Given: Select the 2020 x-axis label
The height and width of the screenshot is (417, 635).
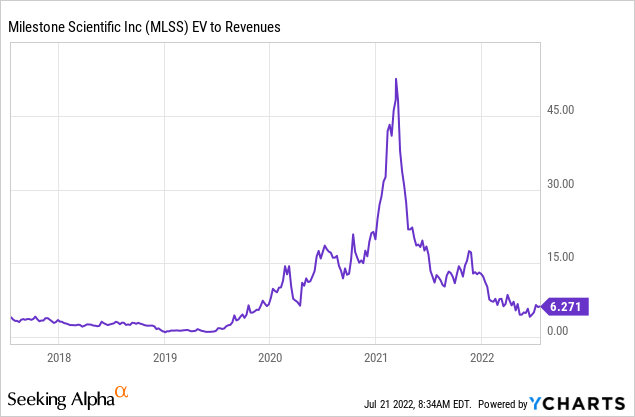Looking at the screenshot, I should [270, 358].
